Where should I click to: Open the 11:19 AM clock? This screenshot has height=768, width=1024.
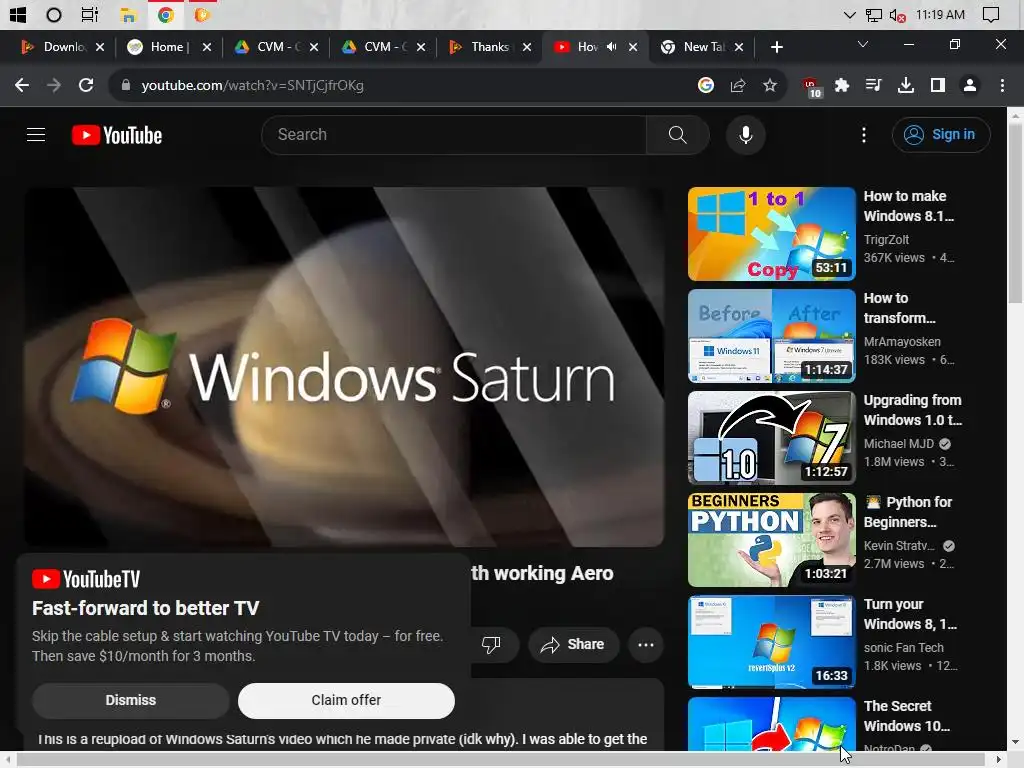tap(940, 14)
